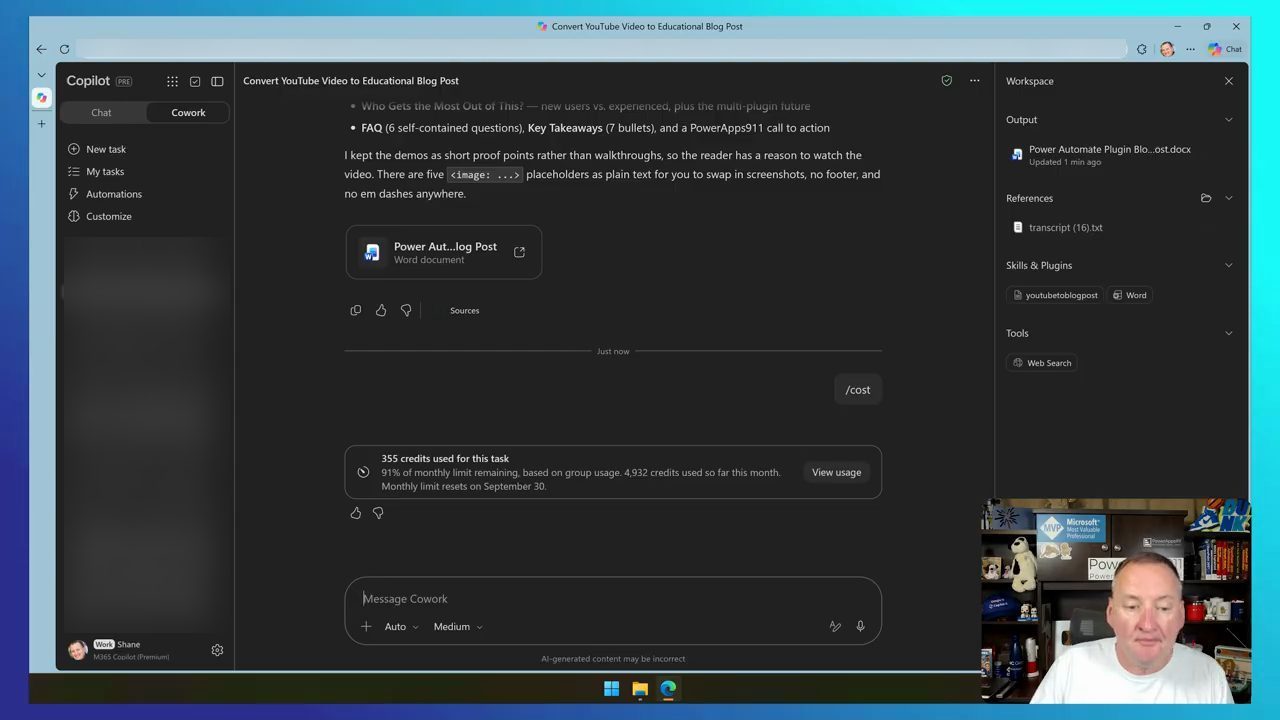The height and width of the screenshot is (720, 1280).
Task: Open the apps grid icon beside Copilot
Action: point(172,81)
